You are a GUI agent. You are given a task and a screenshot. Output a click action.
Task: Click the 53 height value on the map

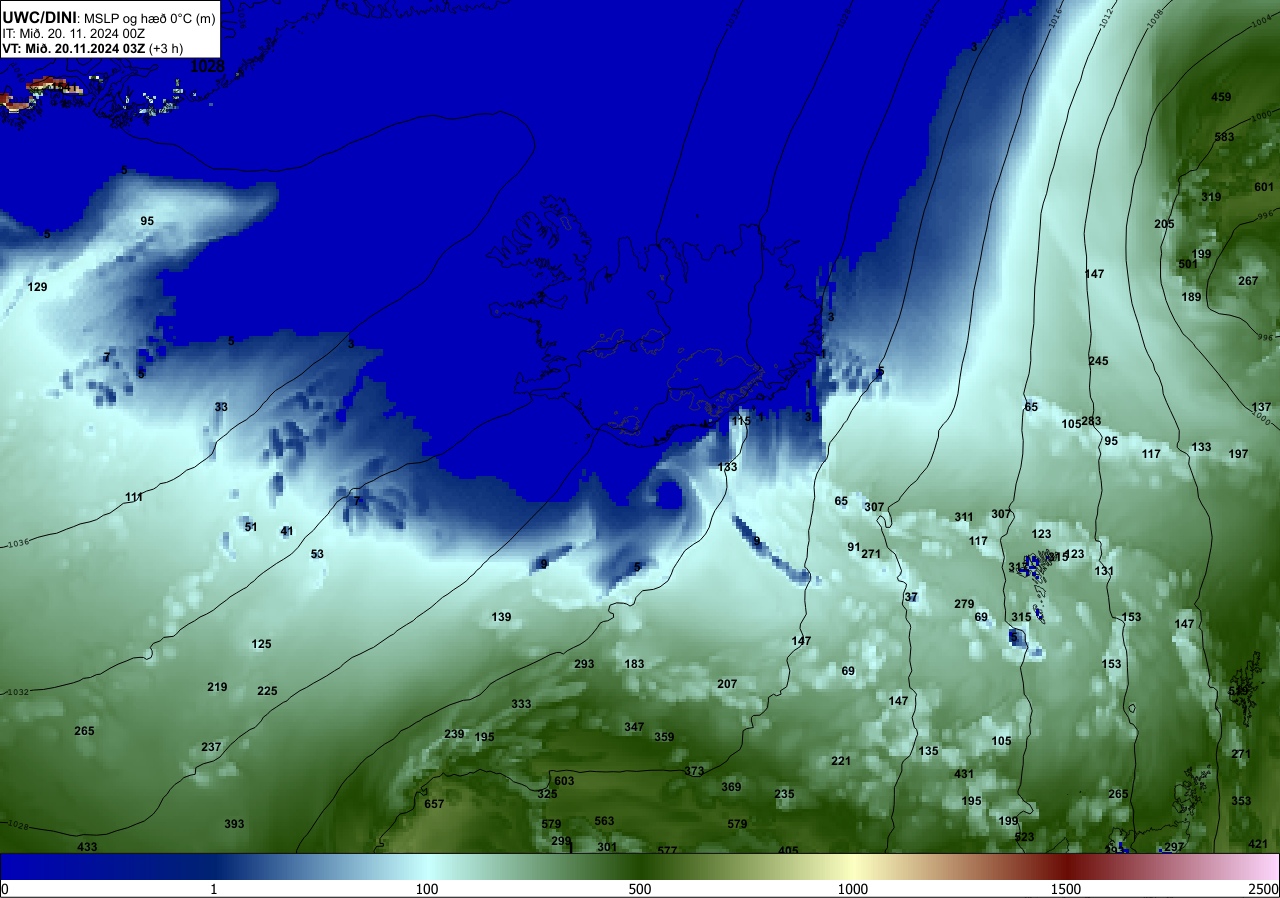point(317,554)
